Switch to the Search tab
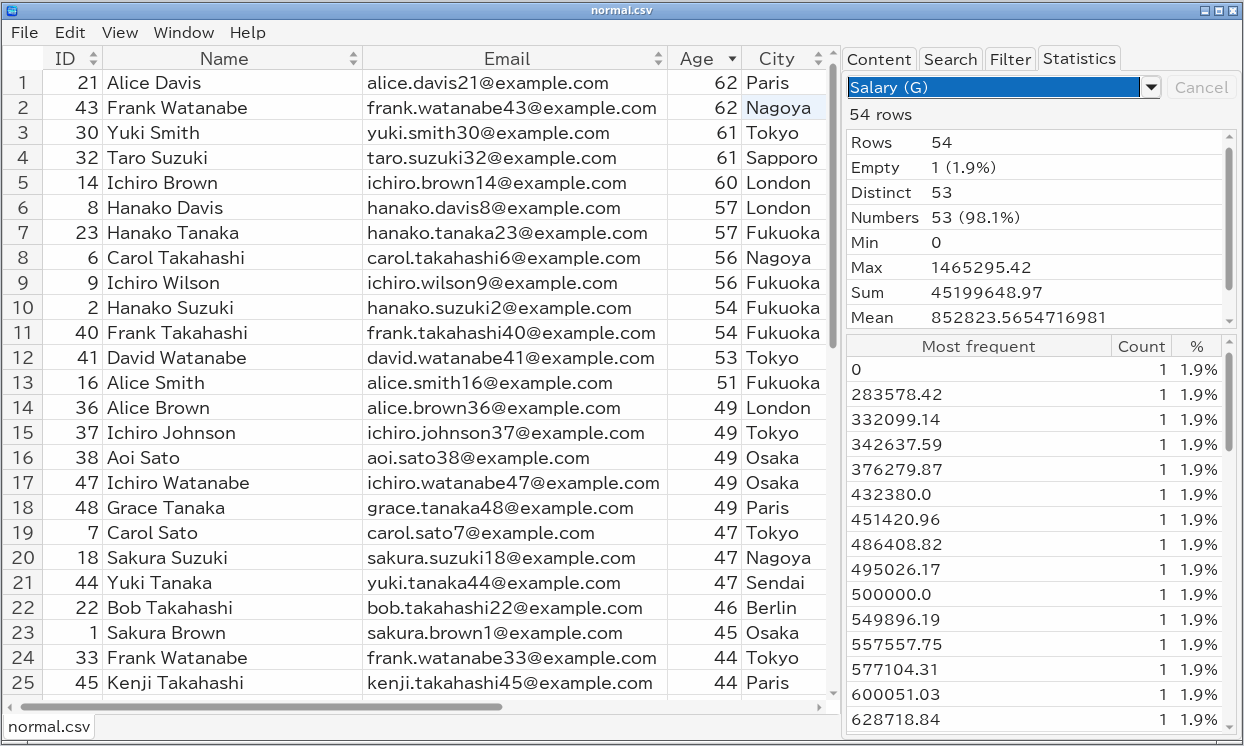 (x=950, y=60)
